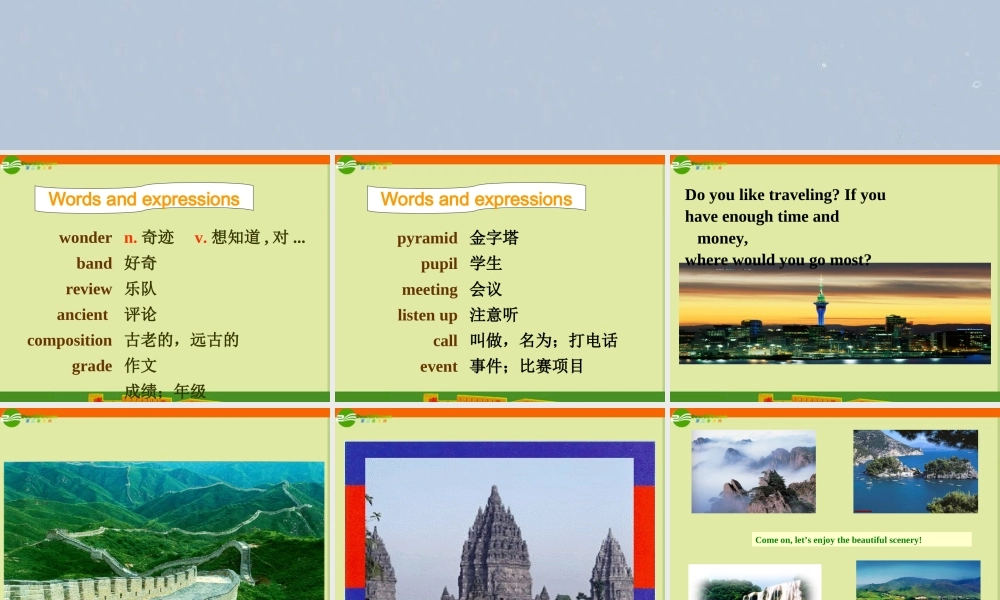
Task: Click the red "v." label beside 想知道
Action: click(x=200, y=238)
